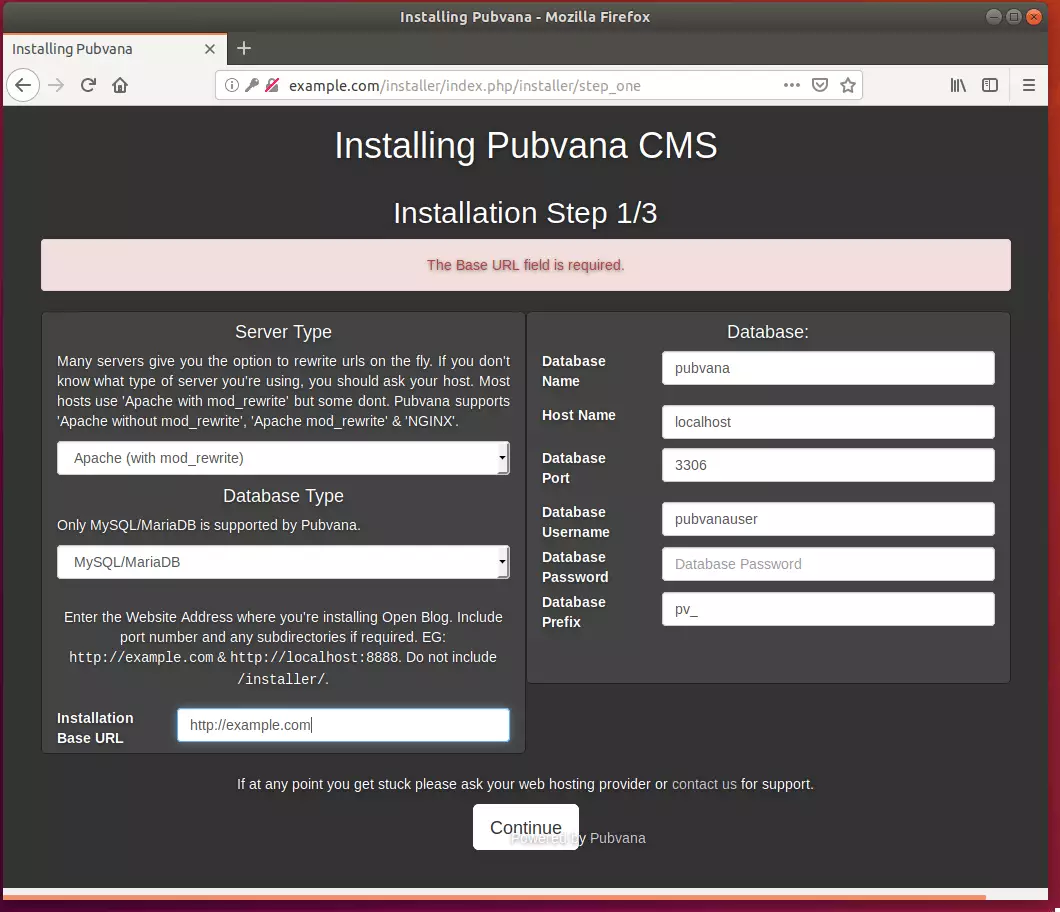Click the 'Installation Step 1/3' heading
1060x912 pixels.
525,213
